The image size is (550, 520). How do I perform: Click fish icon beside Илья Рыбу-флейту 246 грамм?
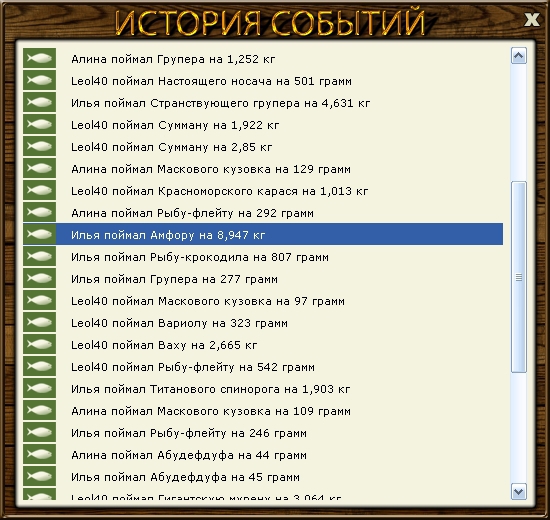[x=39, y=432]
